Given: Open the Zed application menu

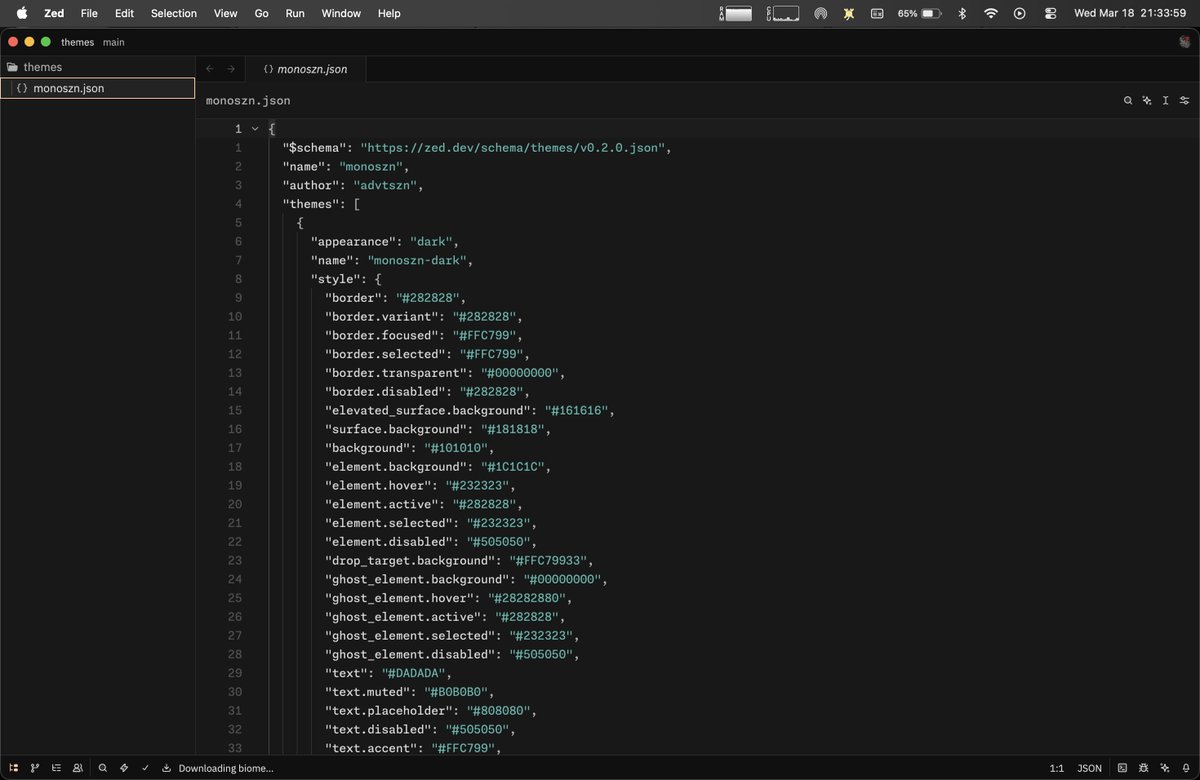Looking at the screenshot, I should pos(54,13).
